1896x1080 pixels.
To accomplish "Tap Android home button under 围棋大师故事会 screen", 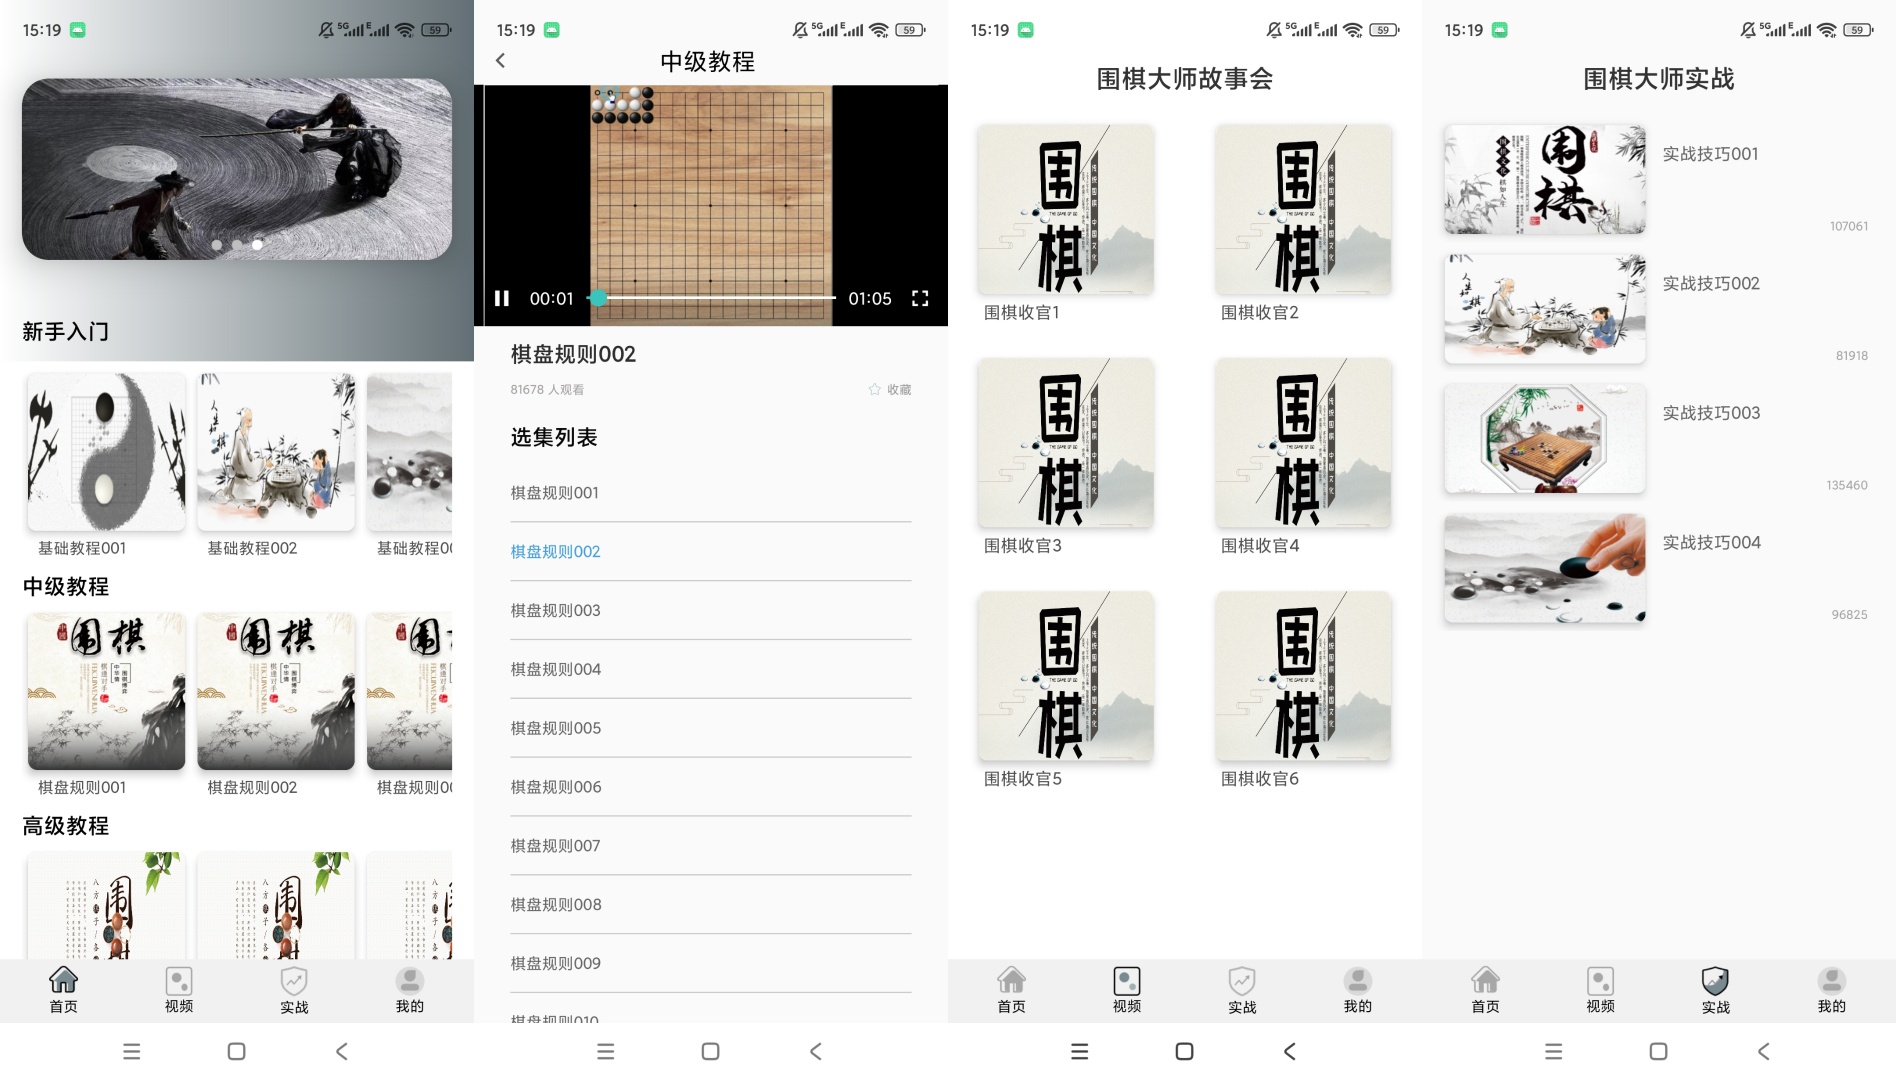I will point(1185,1051).
